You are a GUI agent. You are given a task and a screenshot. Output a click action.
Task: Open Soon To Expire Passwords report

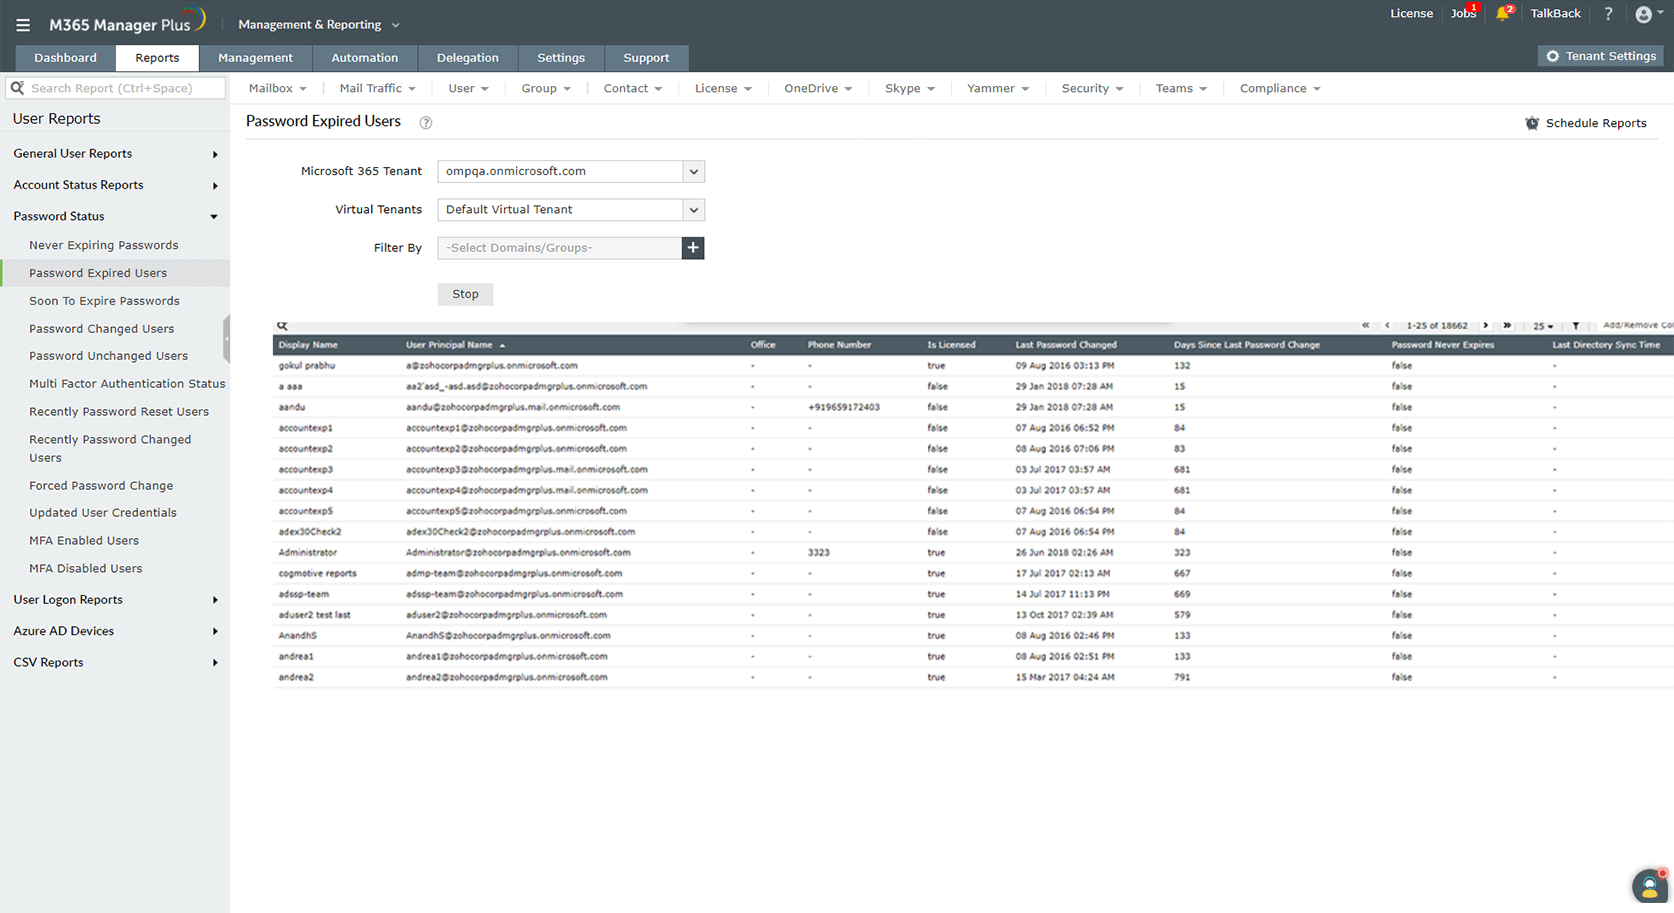(x=105, y=301)
